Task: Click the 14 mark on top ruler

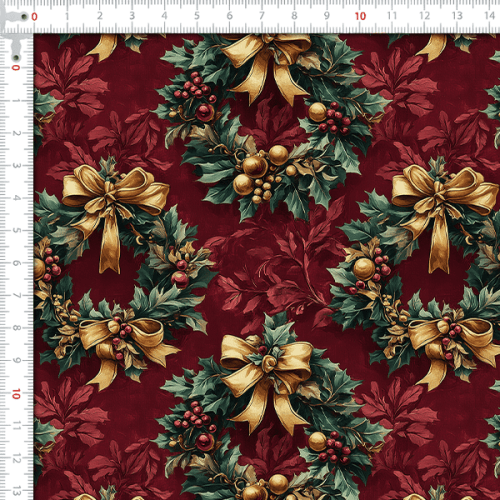Action: click(489, 15)
